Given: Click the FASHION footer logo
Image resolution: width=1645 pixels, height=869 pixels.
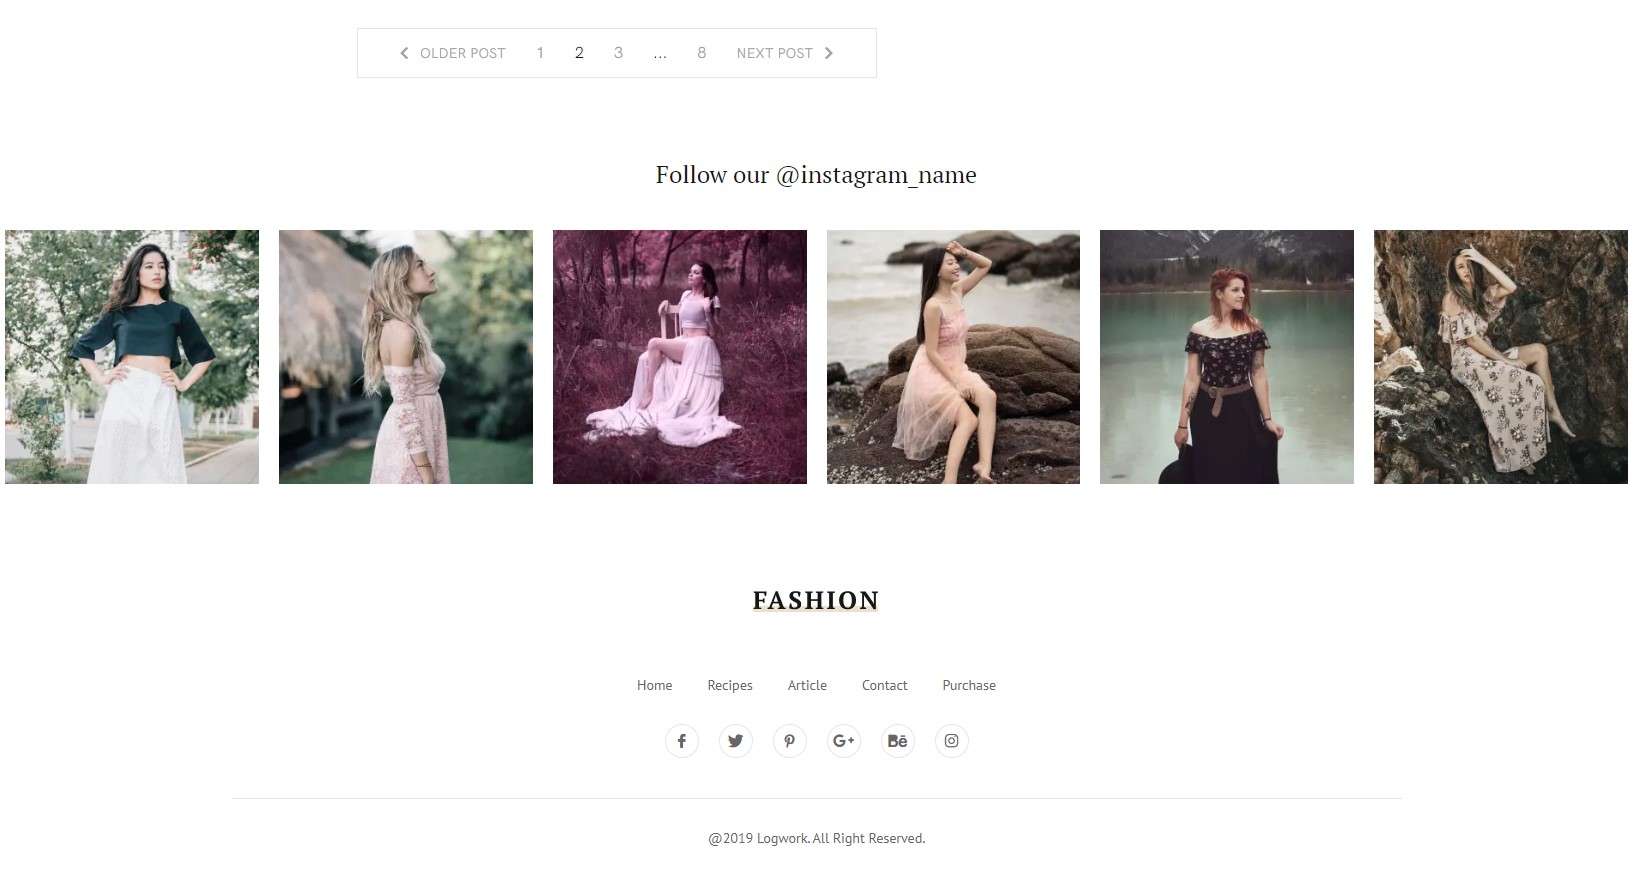Looking at the screenshot, I should pyautogui.click(x=816, y=600).
